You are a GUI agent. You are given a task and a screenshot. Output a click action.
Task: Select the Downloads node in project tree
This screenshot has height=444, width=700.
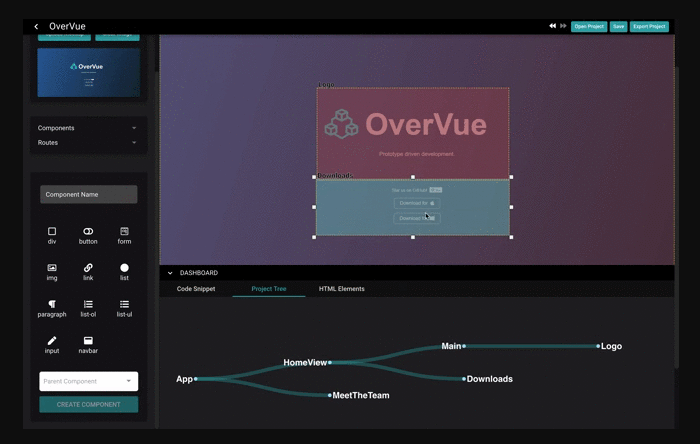487,379
